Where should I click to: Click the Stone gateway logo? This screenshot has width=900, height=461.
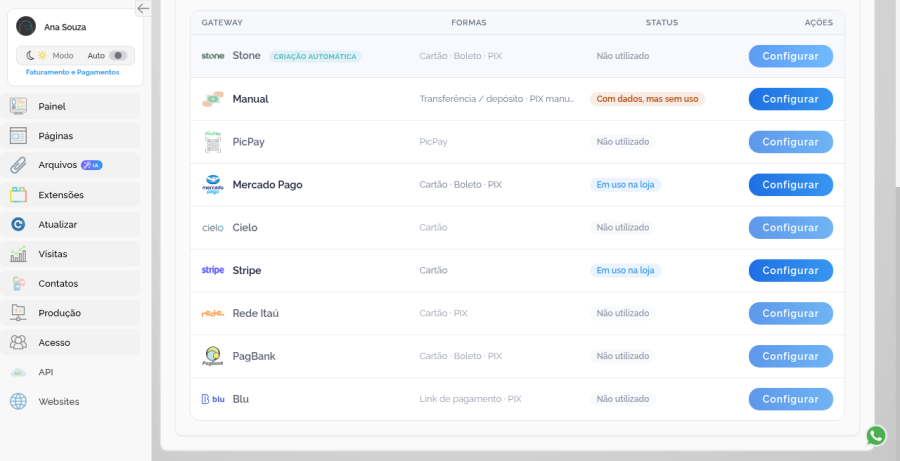[x=213, y=56]
